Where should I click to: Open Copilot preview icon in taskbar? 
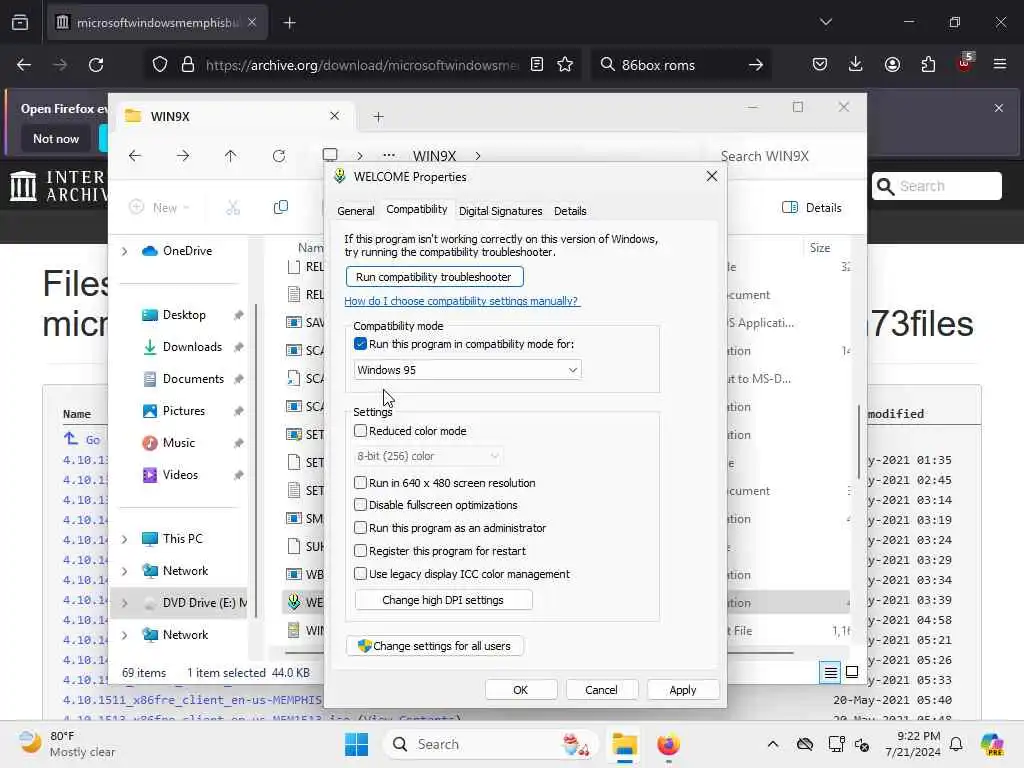pos(992,744)
